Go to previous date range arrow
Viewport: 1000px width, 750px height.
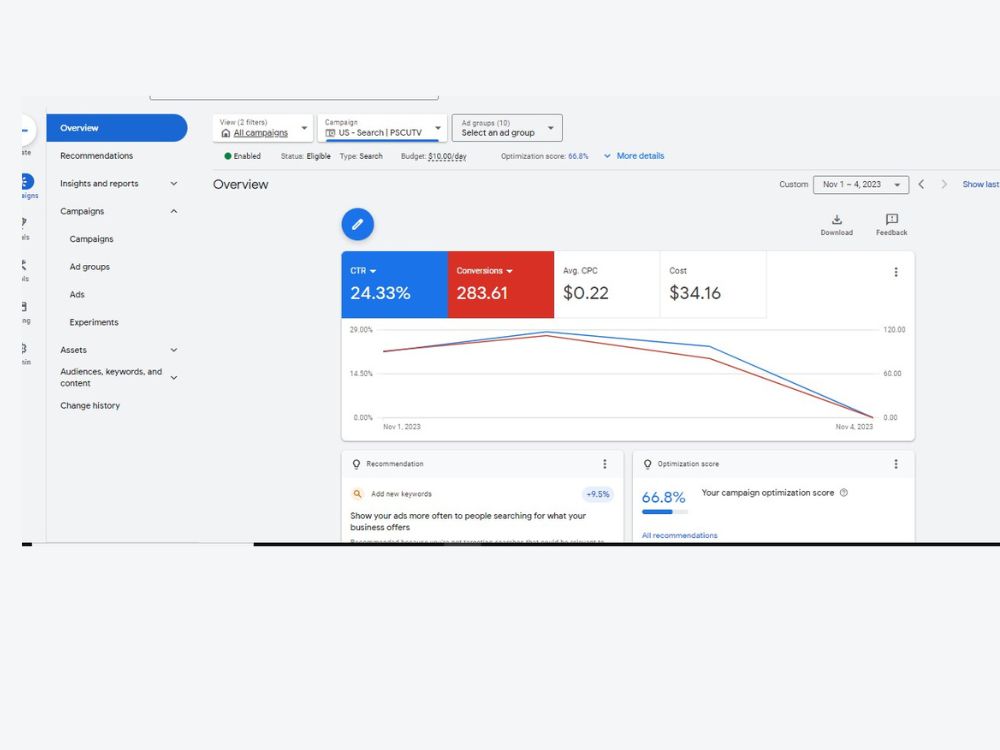click(921, 184)
